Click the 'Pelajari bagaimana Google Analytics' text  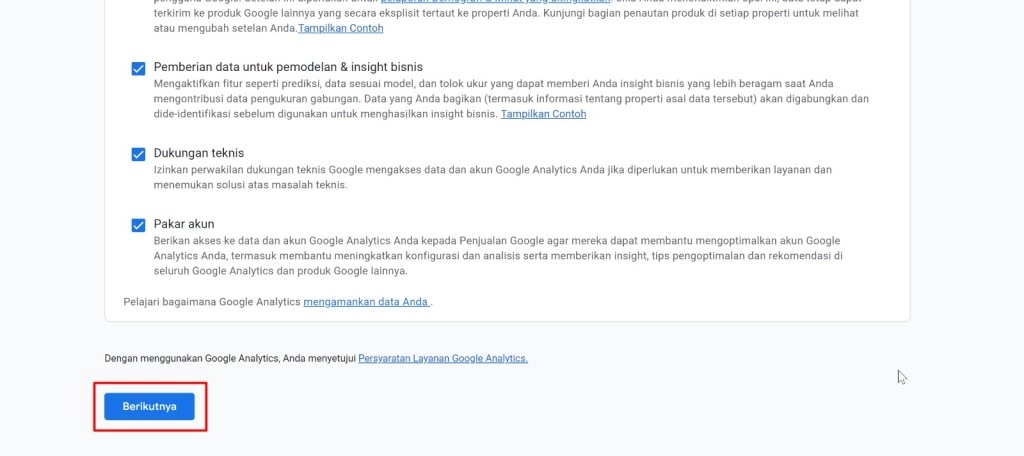212,301
